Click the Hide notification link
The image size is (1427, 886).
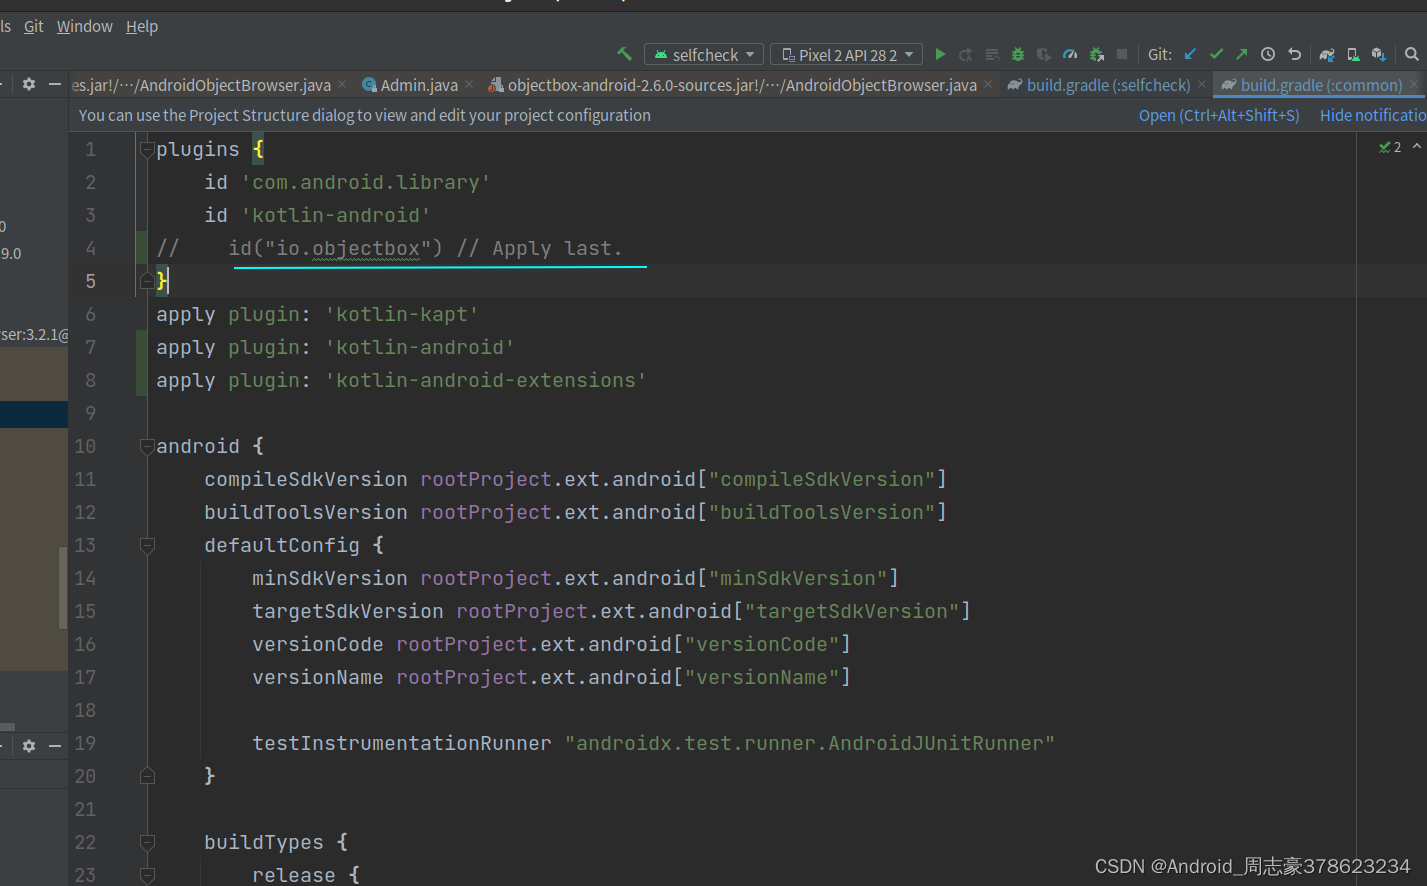pyautogui.click(x=1373, y=115)
